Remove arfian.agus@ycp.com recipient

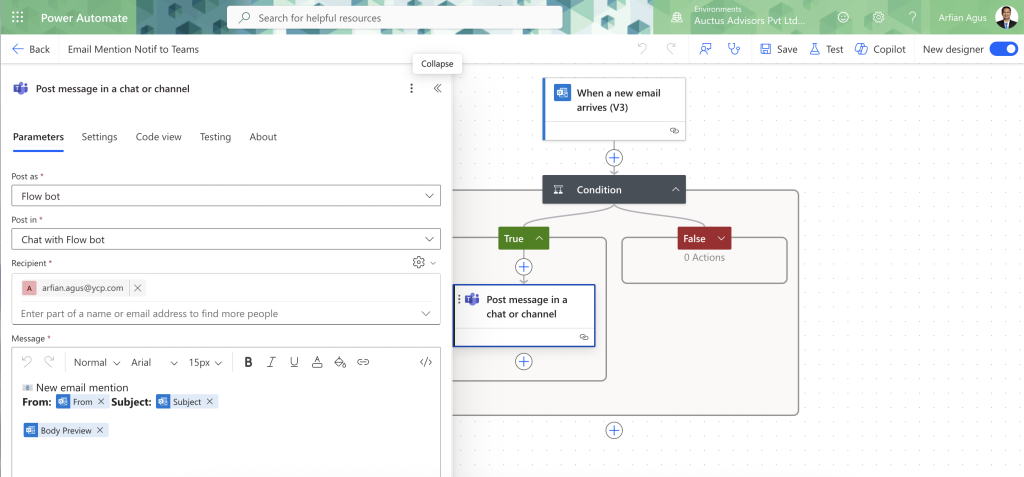point(138,288)
